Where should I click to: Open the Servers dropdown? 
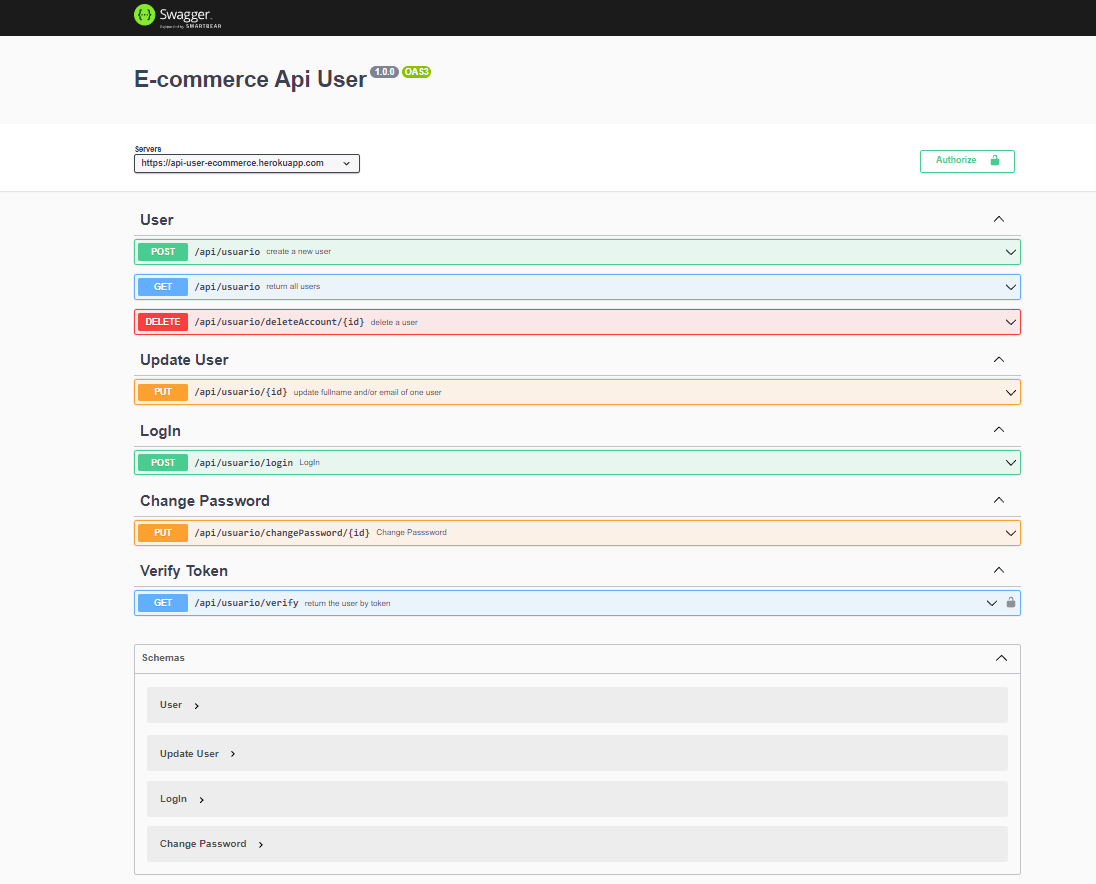point(247,164)
